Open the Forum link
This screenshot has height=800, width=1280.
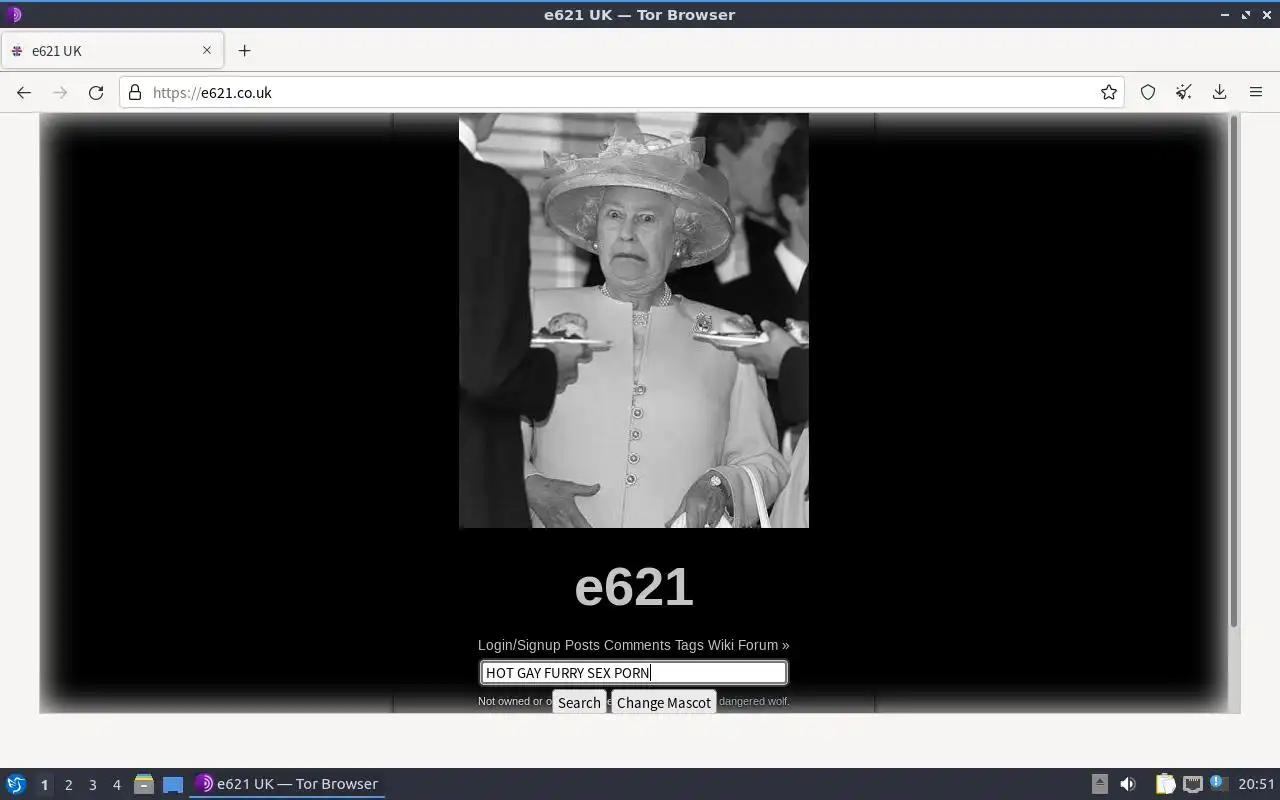pos(758,645)
